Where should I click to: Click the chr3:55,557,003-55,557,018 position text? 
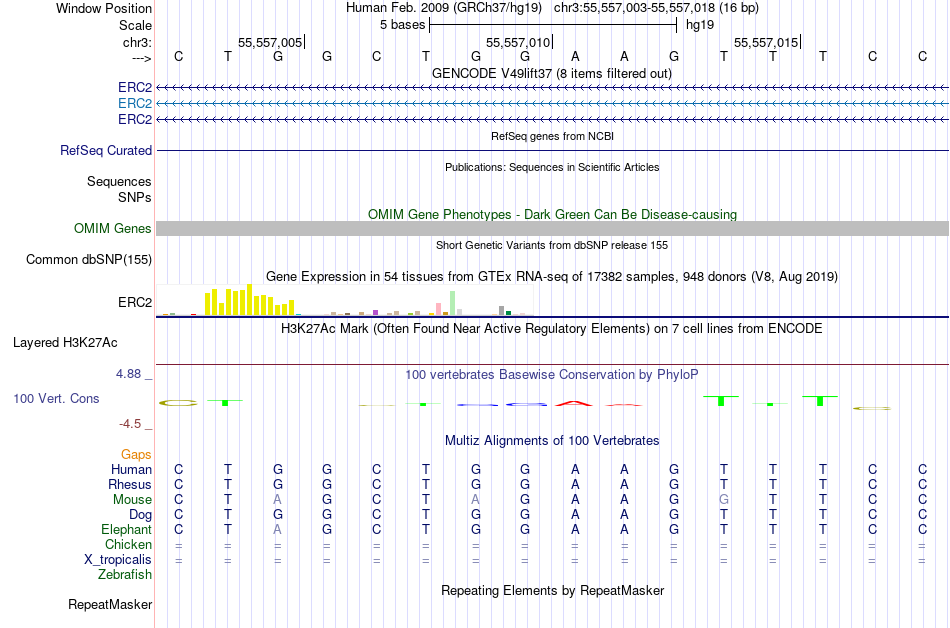(x=656, y=8)
